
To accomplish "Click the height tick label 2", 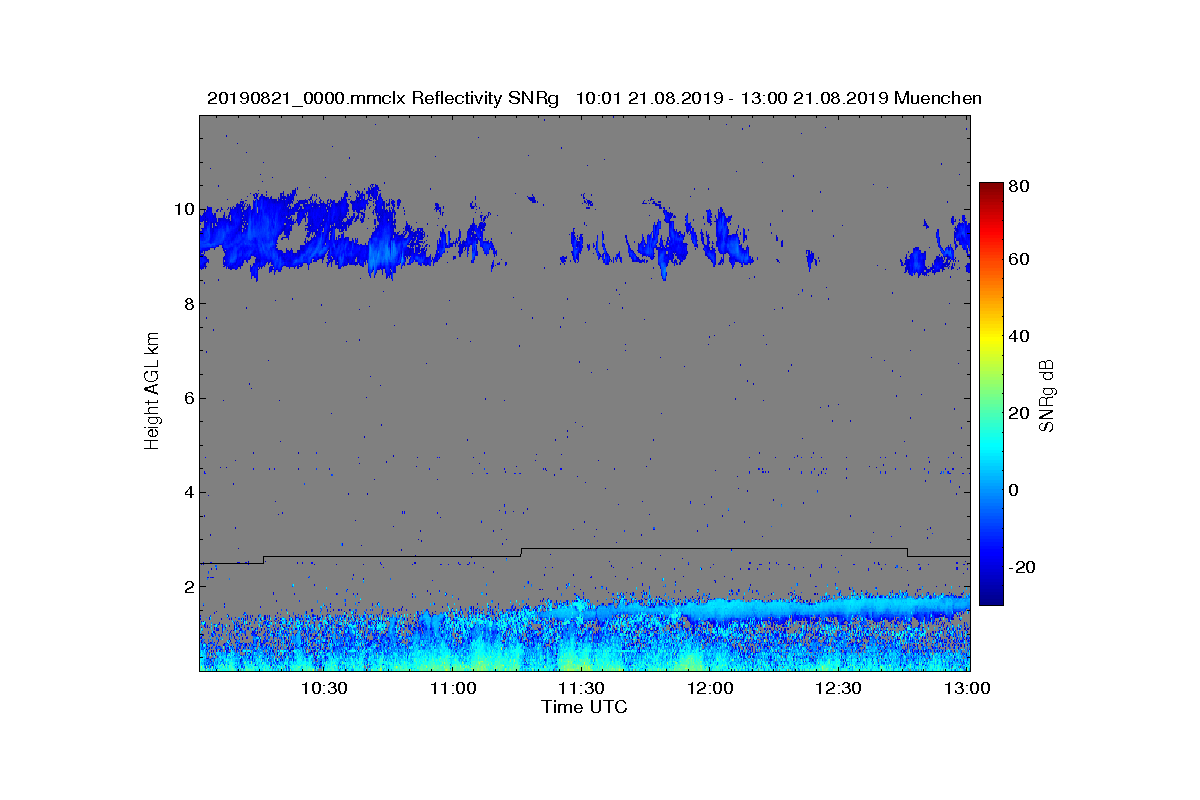I will click(x=188, y=586).
